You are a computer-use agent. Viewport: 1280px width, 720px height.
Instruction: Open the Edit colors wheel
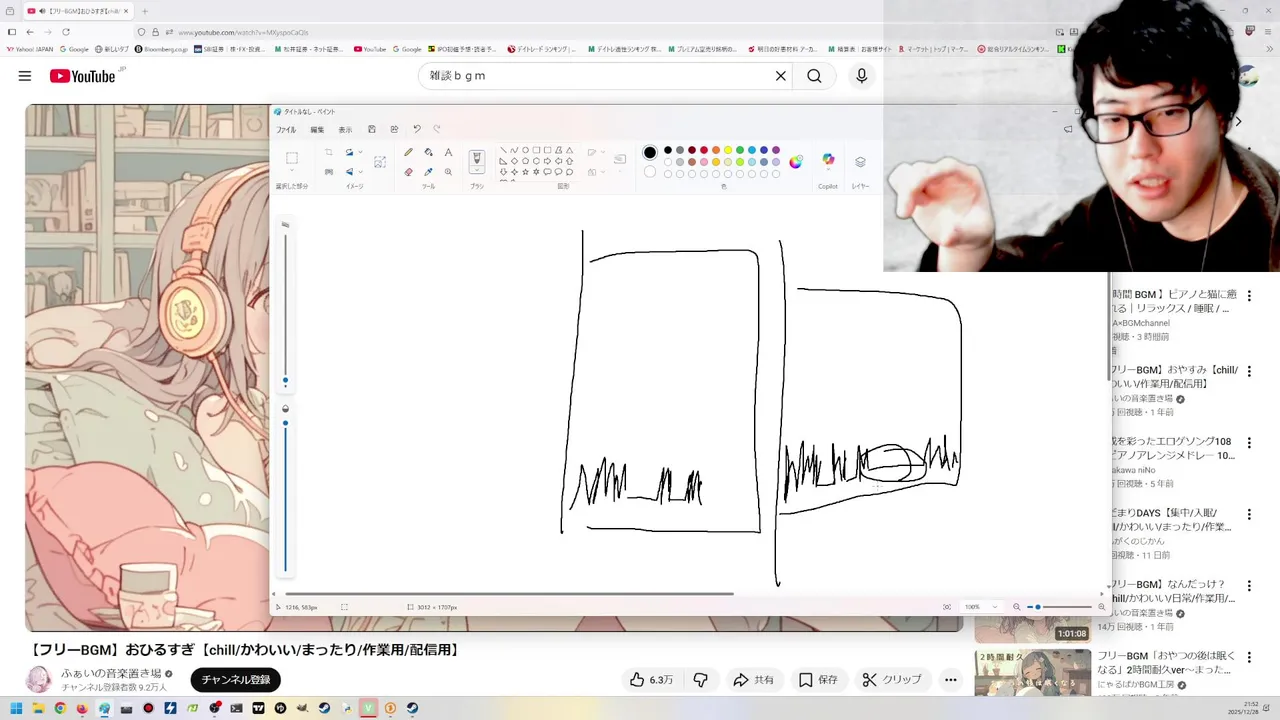click(x=796, y=162)
